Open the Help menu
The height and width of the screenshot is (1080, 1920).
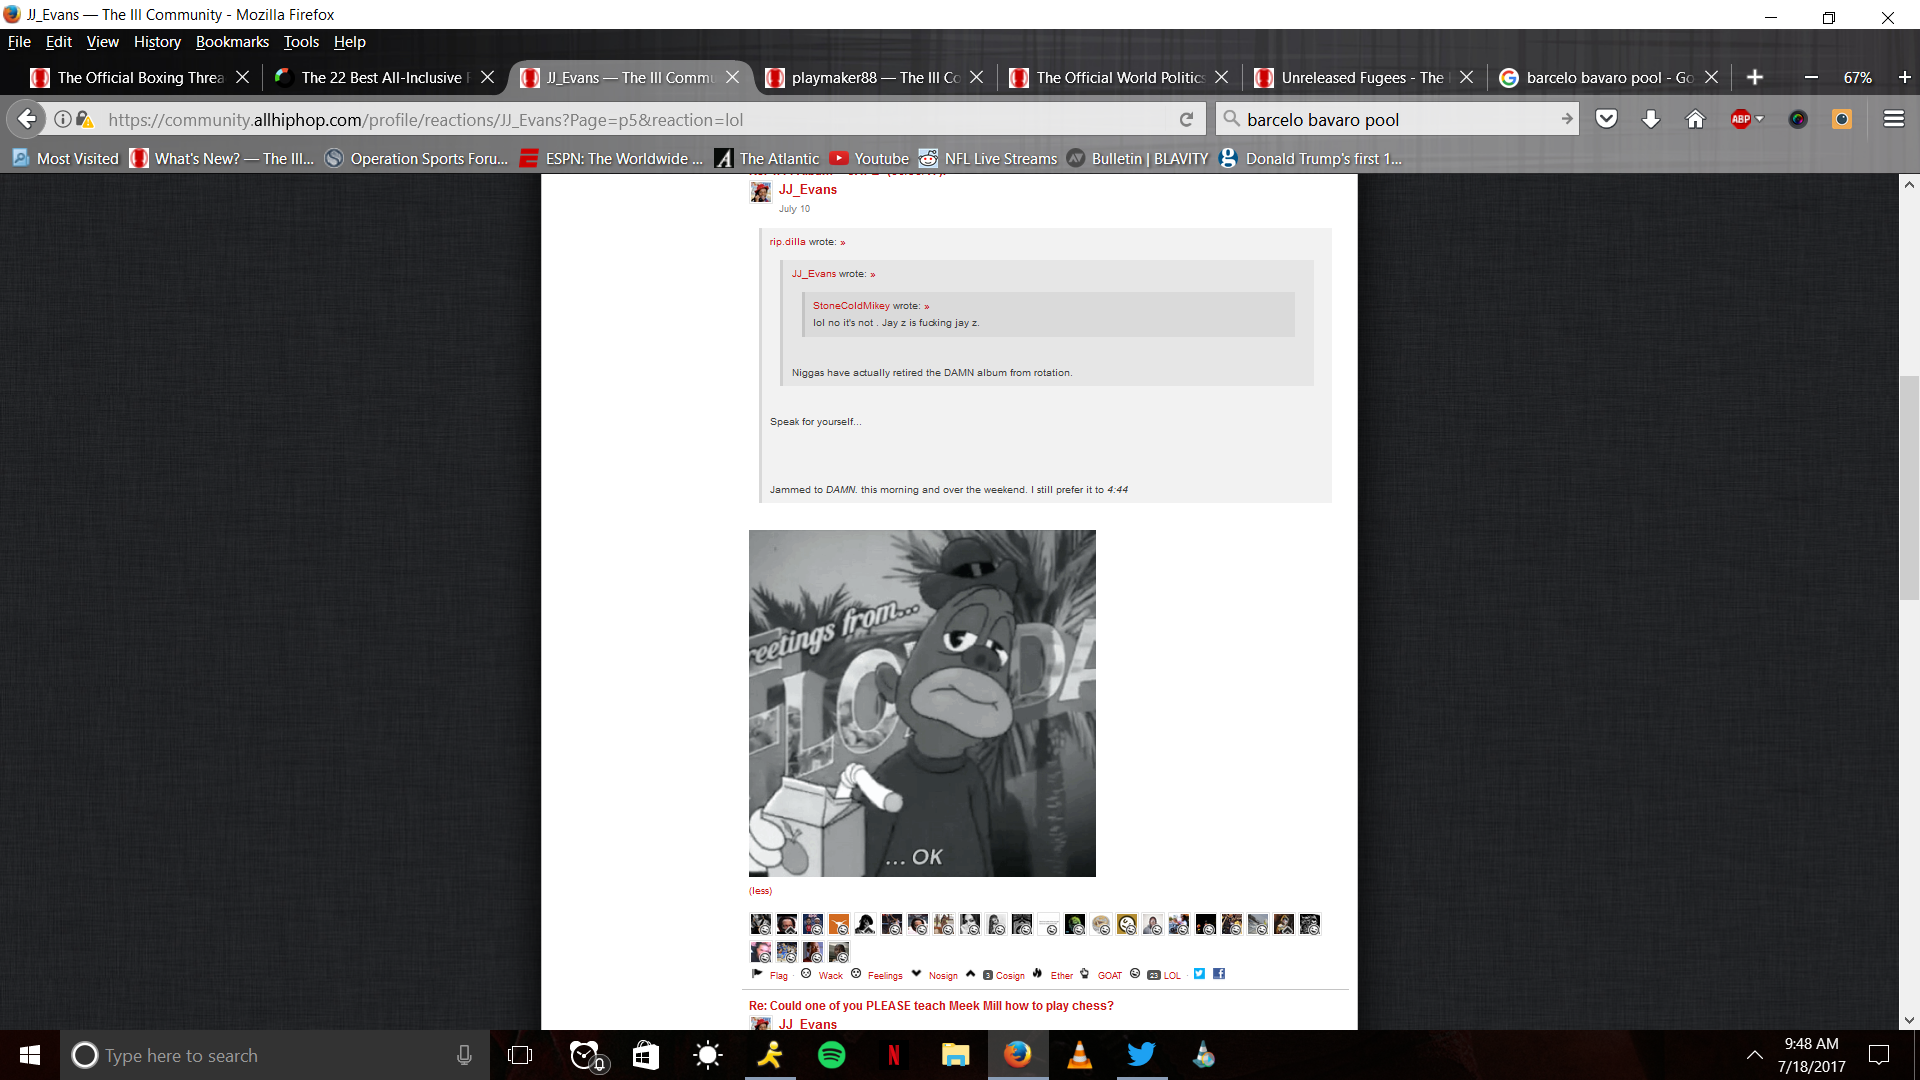pyautogui.click(x=349, y=42)
